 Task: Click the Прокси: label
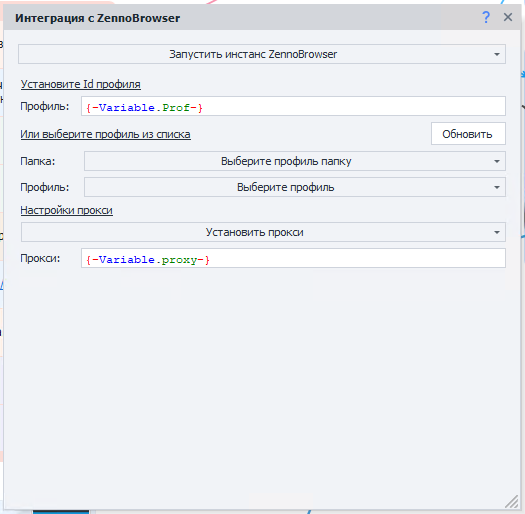point(40,258)
